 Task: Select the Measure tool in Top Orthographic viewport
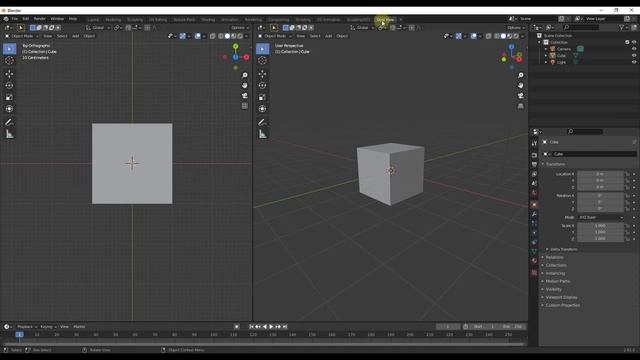(x=9, y=134)
